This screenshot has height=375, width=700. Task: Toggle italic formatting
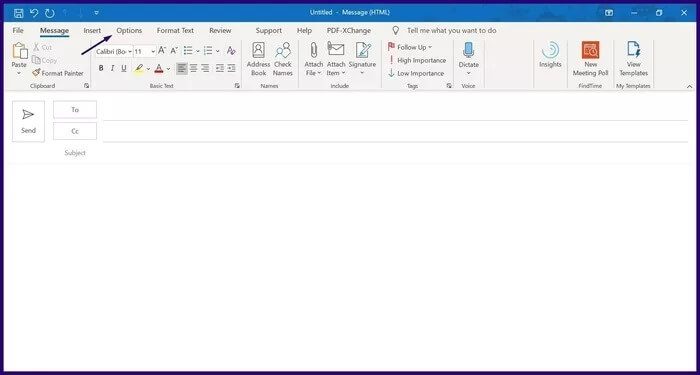[112, 68]
